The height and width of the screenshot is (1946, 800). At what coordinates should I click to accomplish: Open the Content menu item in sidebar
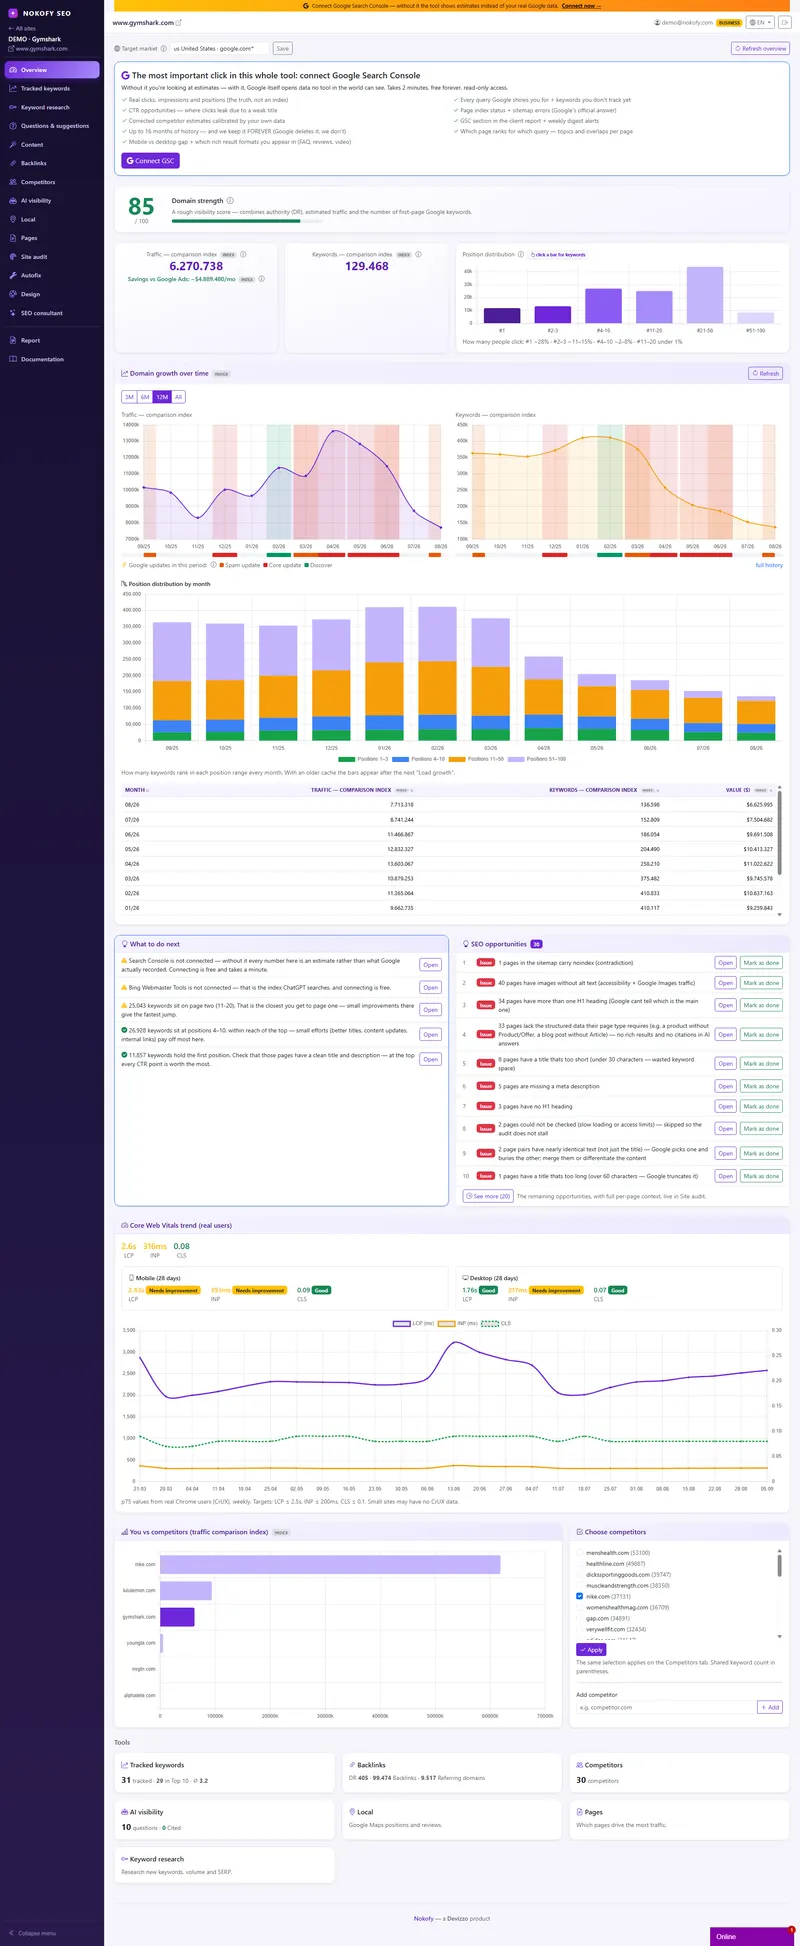pyautogui.click(x=52, y=145)
